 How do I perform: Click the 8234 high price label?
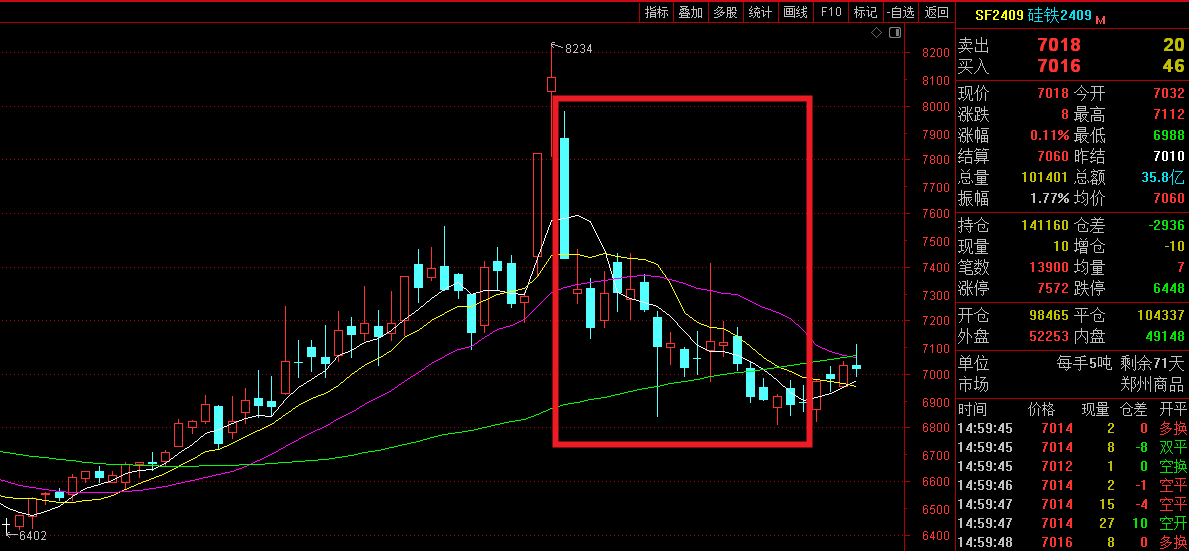click(x=579, y=48)
